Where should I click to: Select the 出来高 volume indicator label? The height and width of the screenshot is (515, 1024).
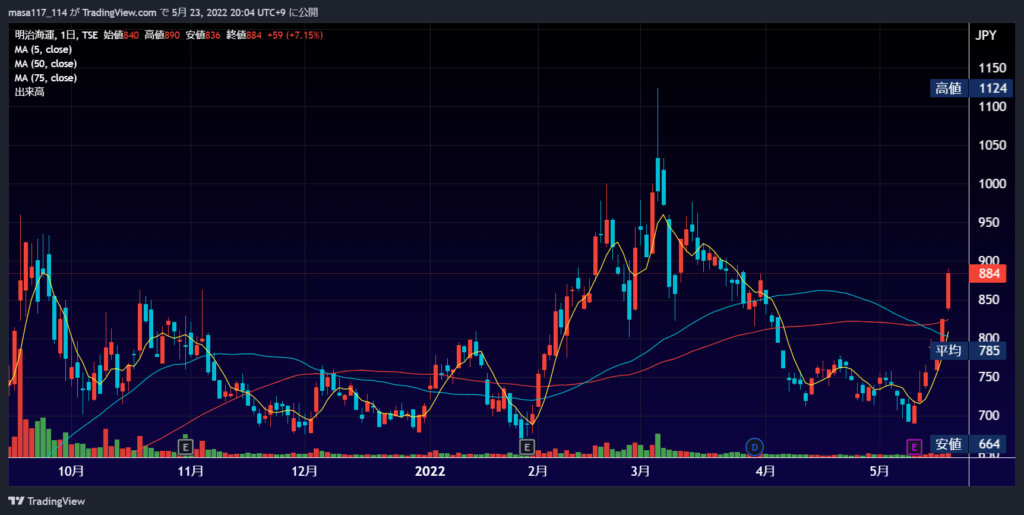(29, 92)
